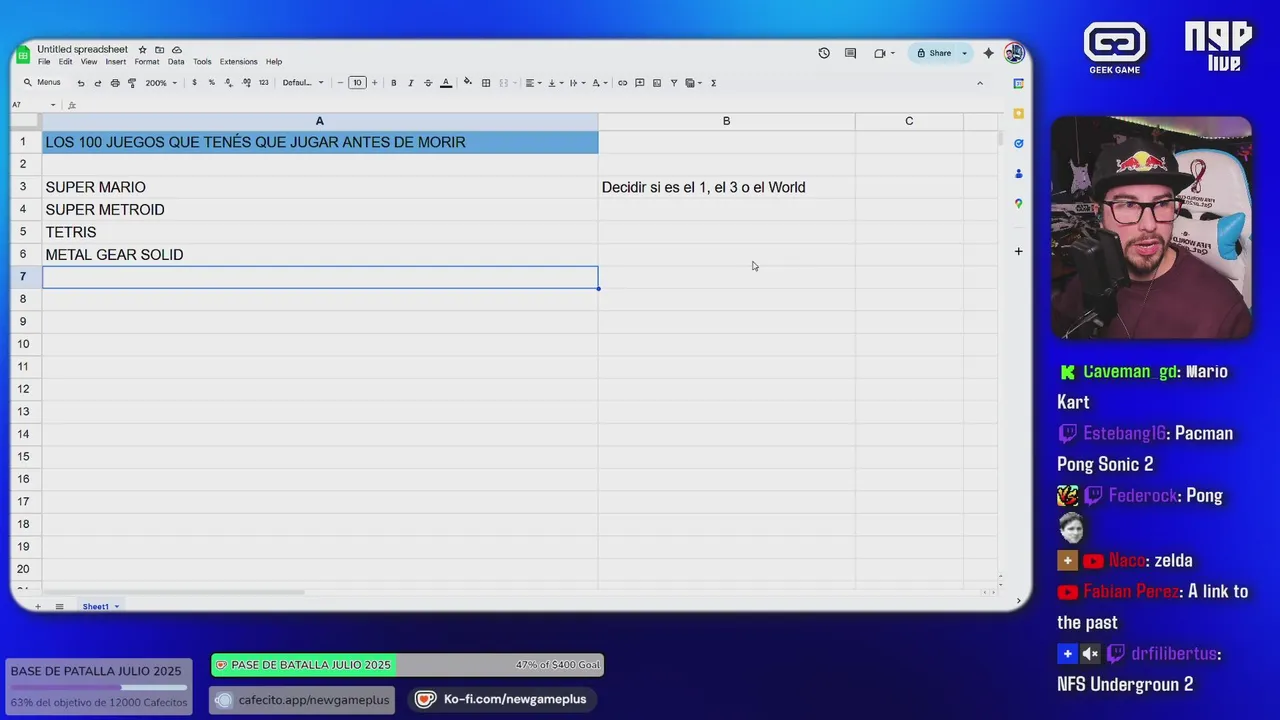Open the text wrapping dropdown
1280x720 pixels.
(578, 83)
